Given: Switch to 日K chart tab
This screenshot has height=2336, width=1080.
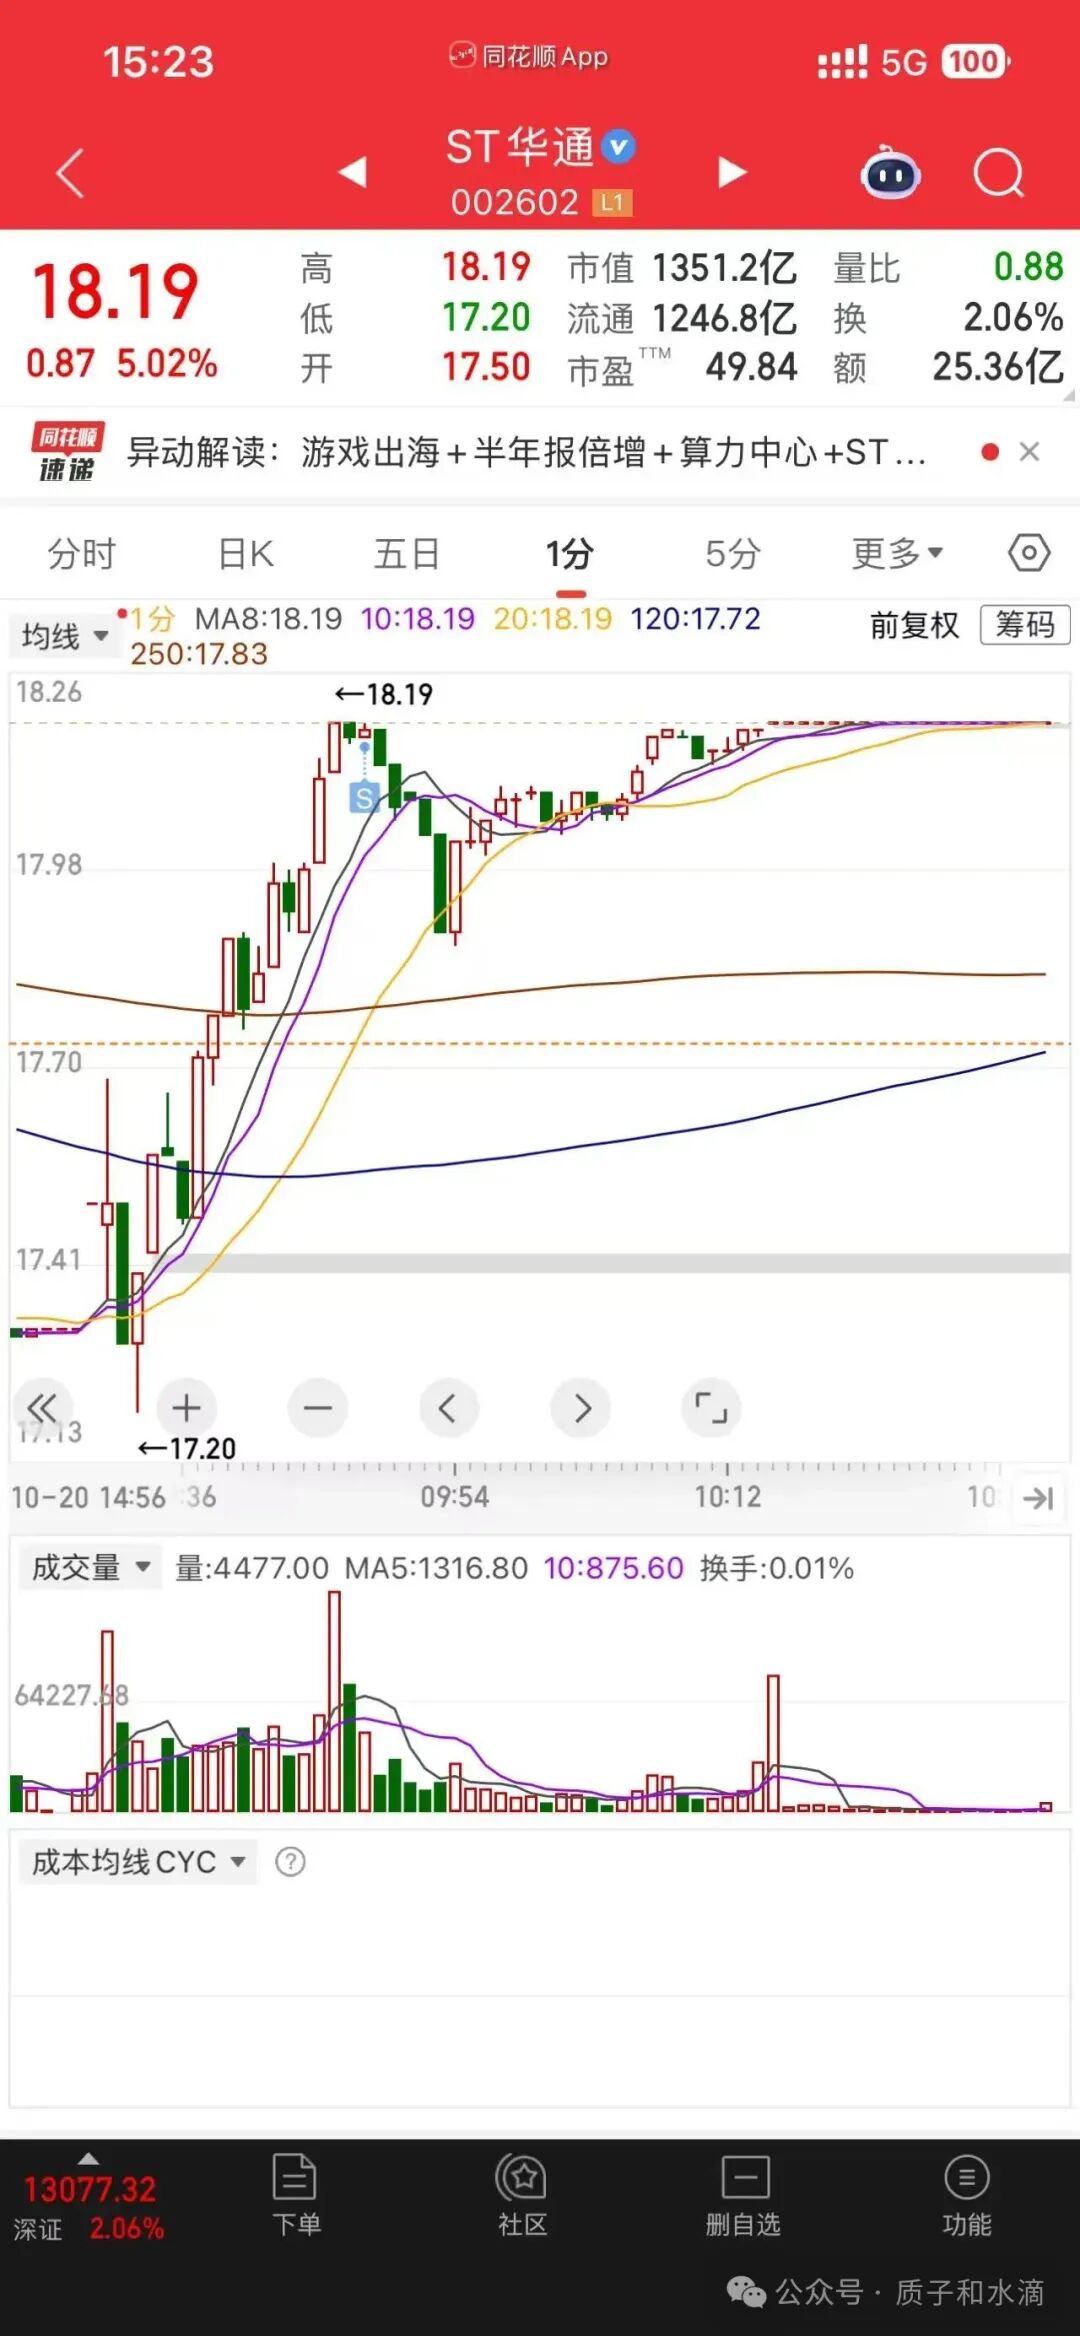Looking at the screenshot, I should pyautogui.click(x=246, y=553).
